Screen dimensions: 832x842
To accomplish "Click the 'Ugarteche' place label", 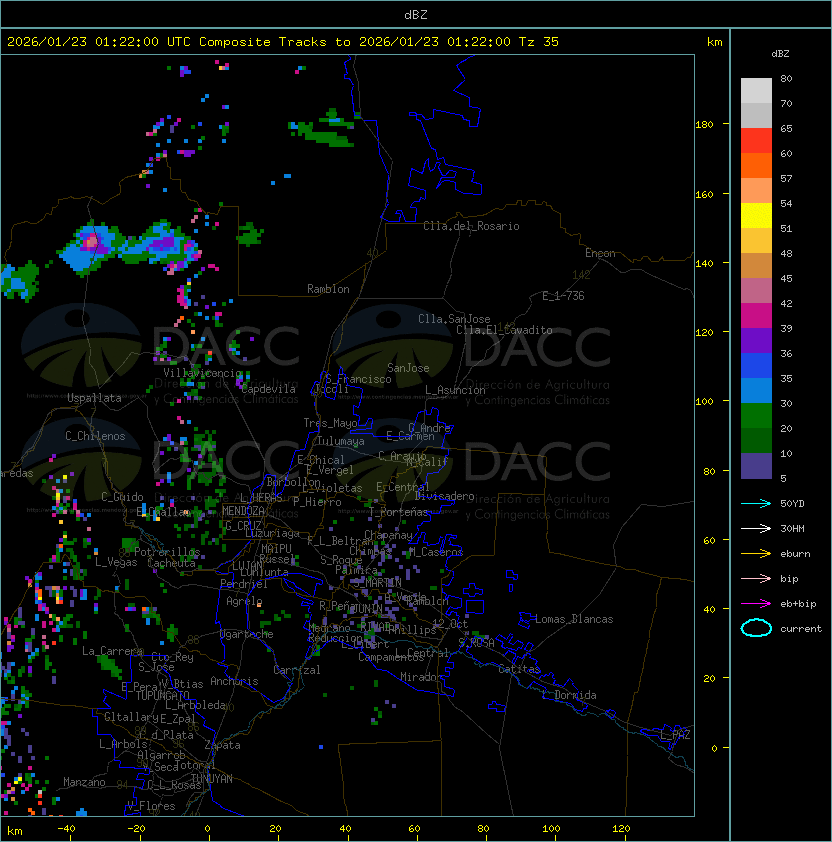I will click(x=247, y=634).
